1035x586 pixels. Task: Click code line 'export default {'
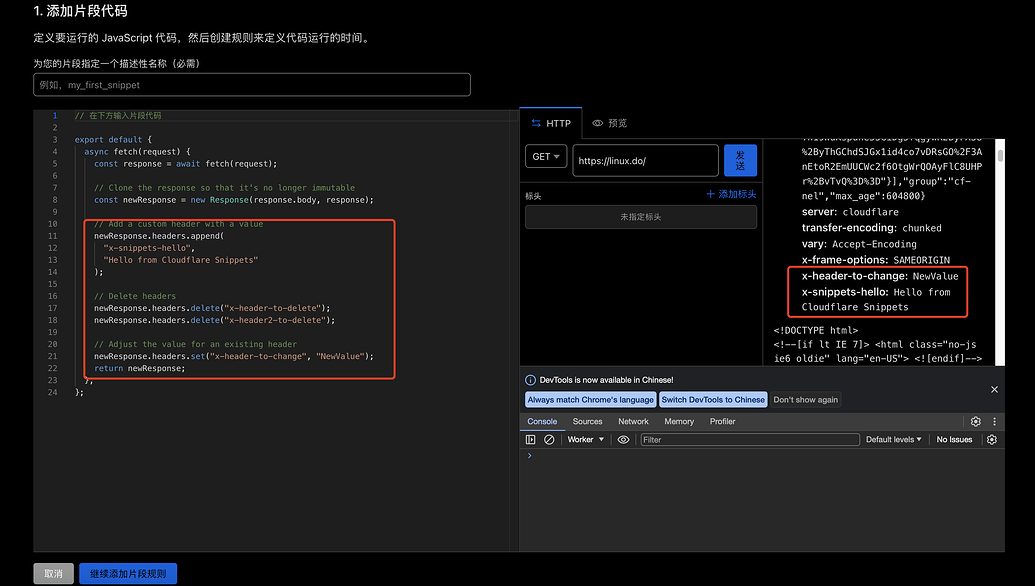tap(113, 139)
